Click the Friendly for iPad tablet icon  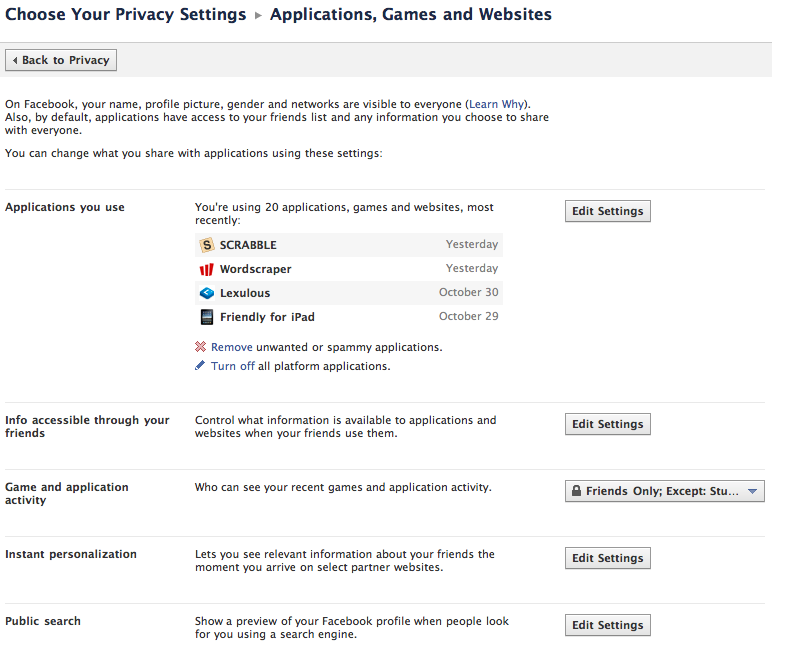[x=207, y=317]
